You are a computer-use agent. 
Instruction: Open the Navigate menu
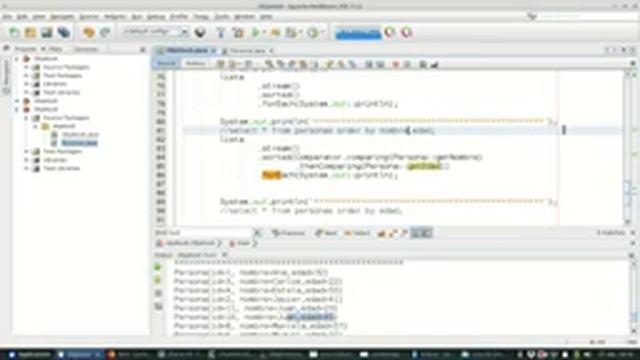point(62,17)
